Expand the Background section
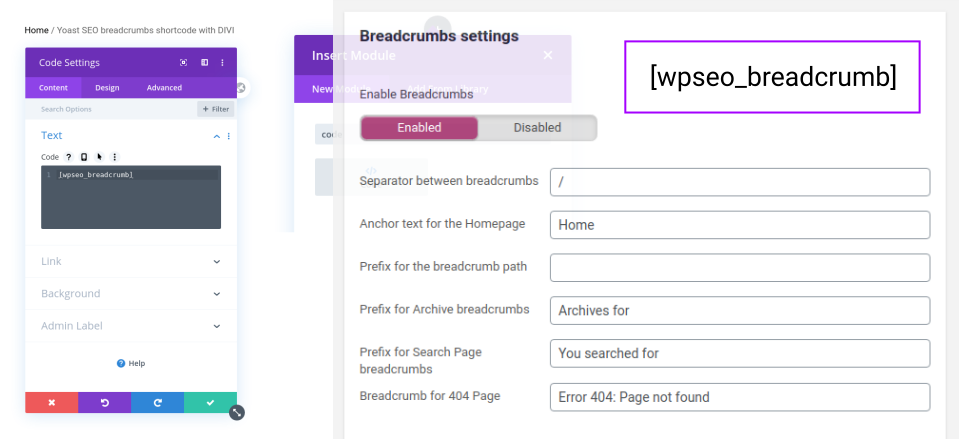Image resolution: width=960 pixels, height=440 pixels. point(131,294)
